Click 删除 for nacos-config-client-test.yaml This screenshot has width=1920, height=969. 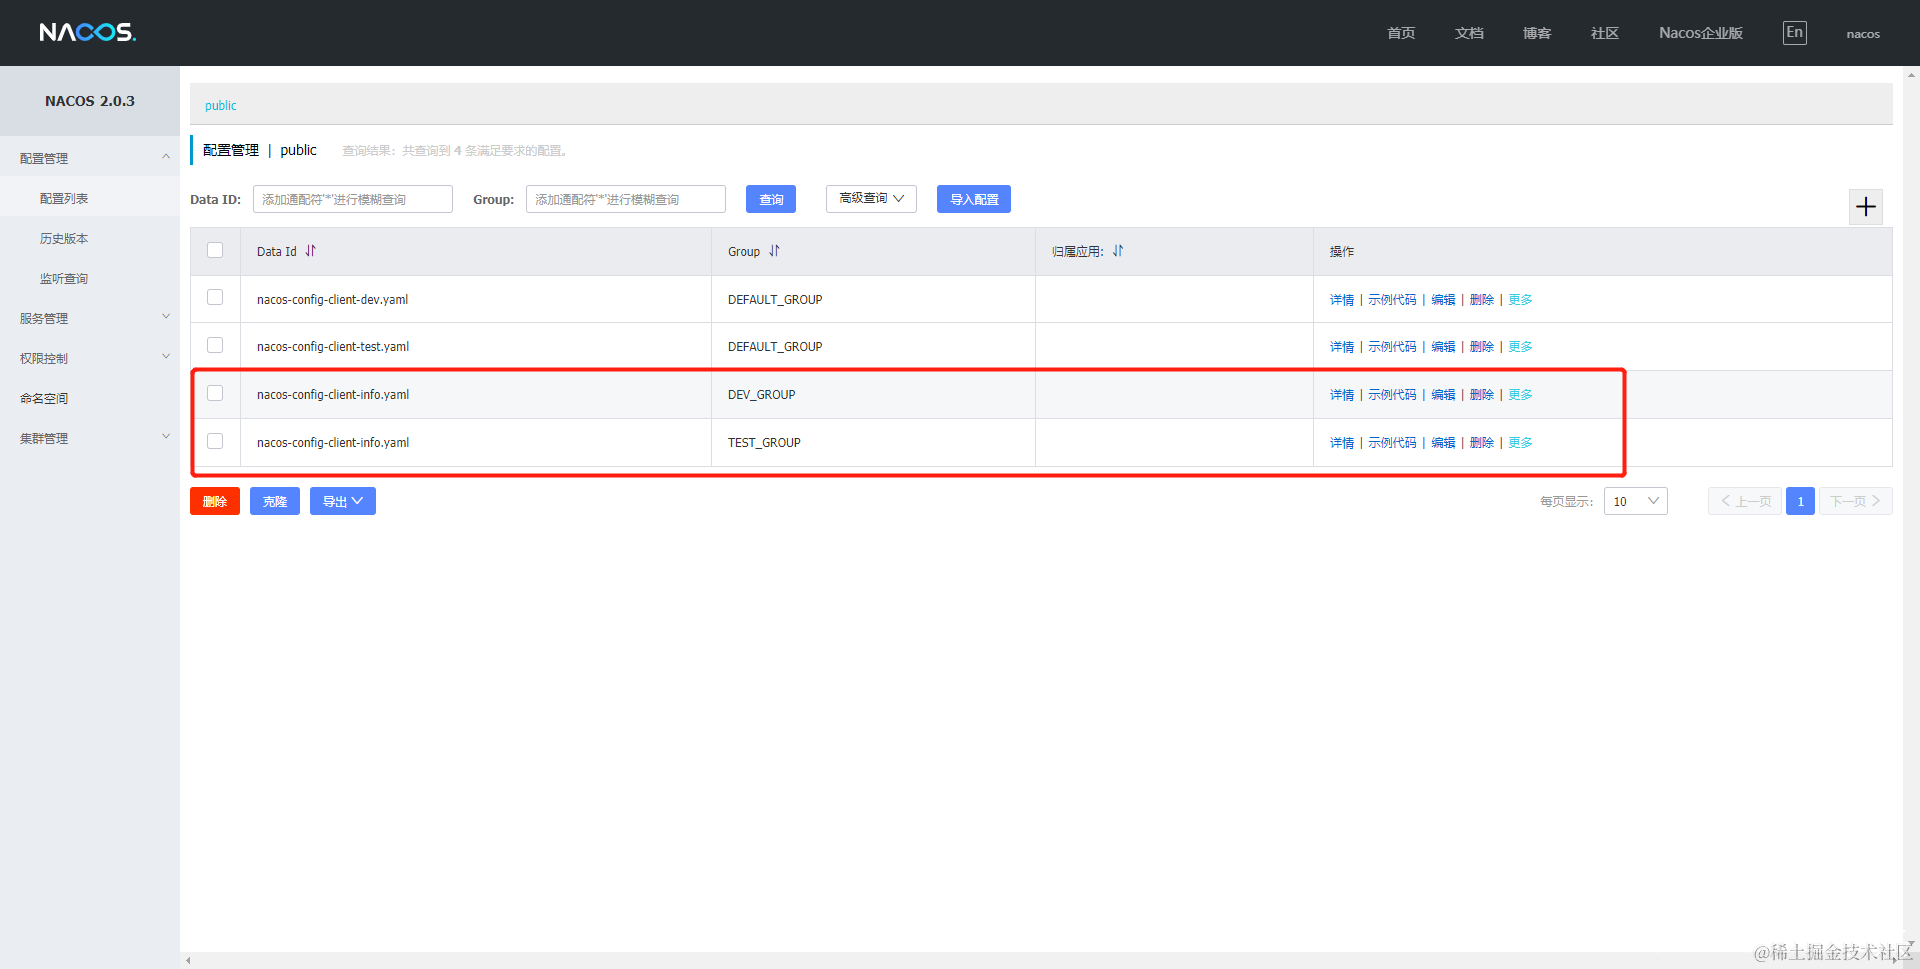pyautogui.click(x=1481, y=347)
